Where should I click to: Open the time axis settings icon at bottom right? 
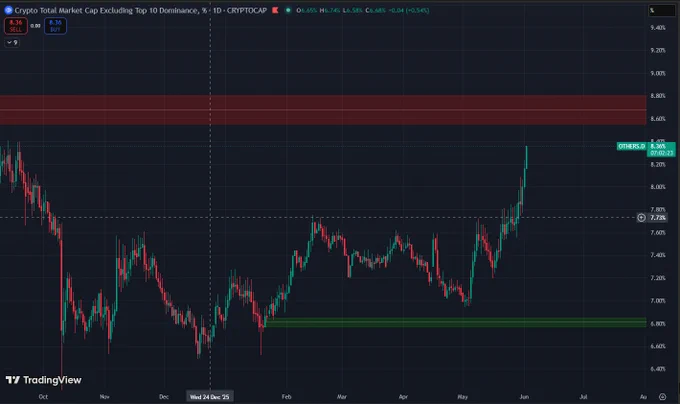pyautogui.click(x=662, y=397)
